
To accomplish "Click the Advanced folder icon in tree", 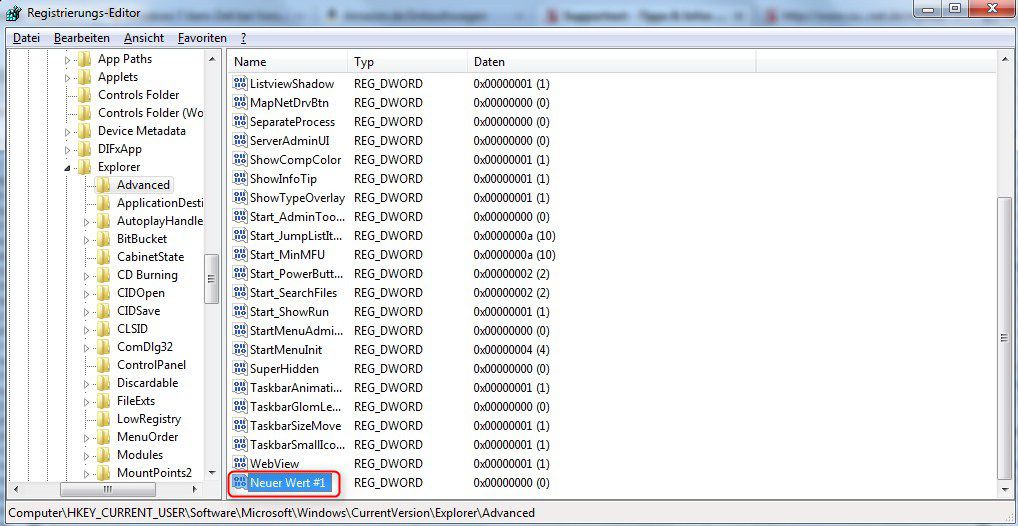I will [104, 185].
